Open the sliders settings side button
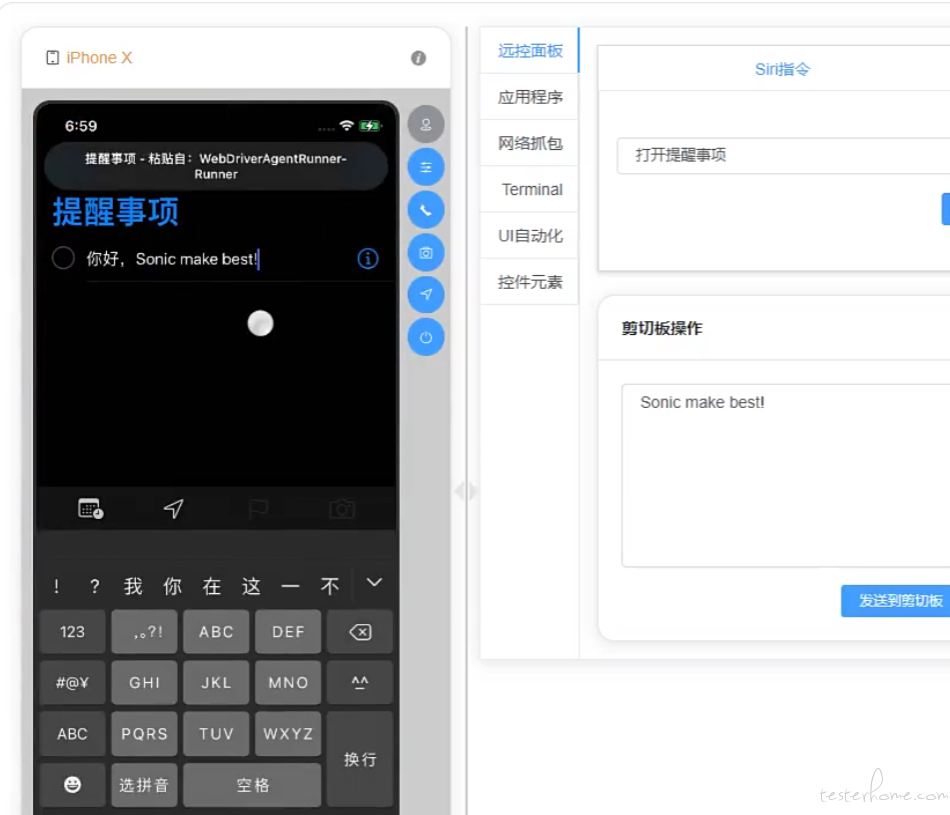The width and height of the screenshot is (950, 815). (x=426, y=167)
